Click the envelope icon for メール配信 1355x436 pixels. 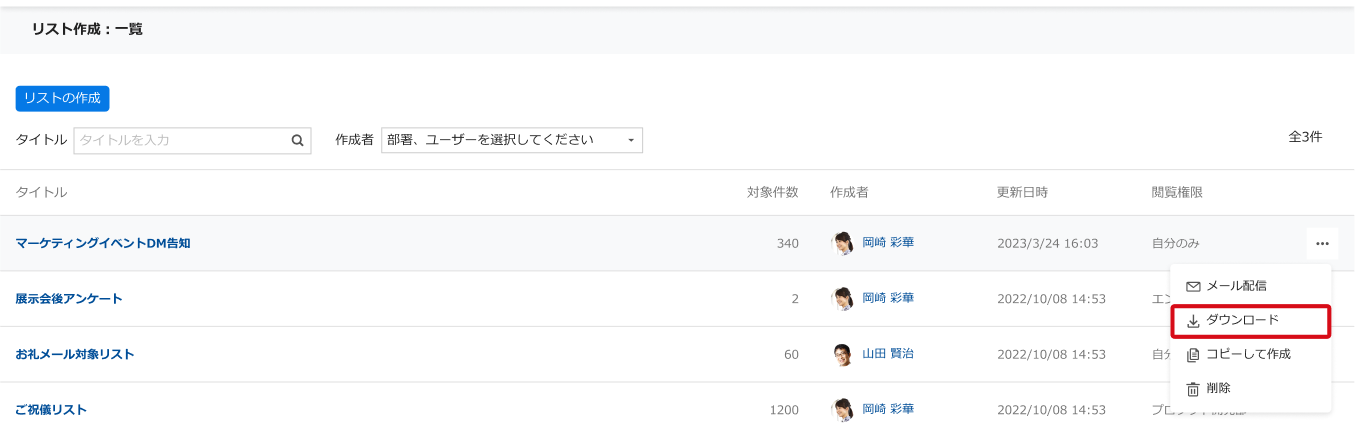1192,286
